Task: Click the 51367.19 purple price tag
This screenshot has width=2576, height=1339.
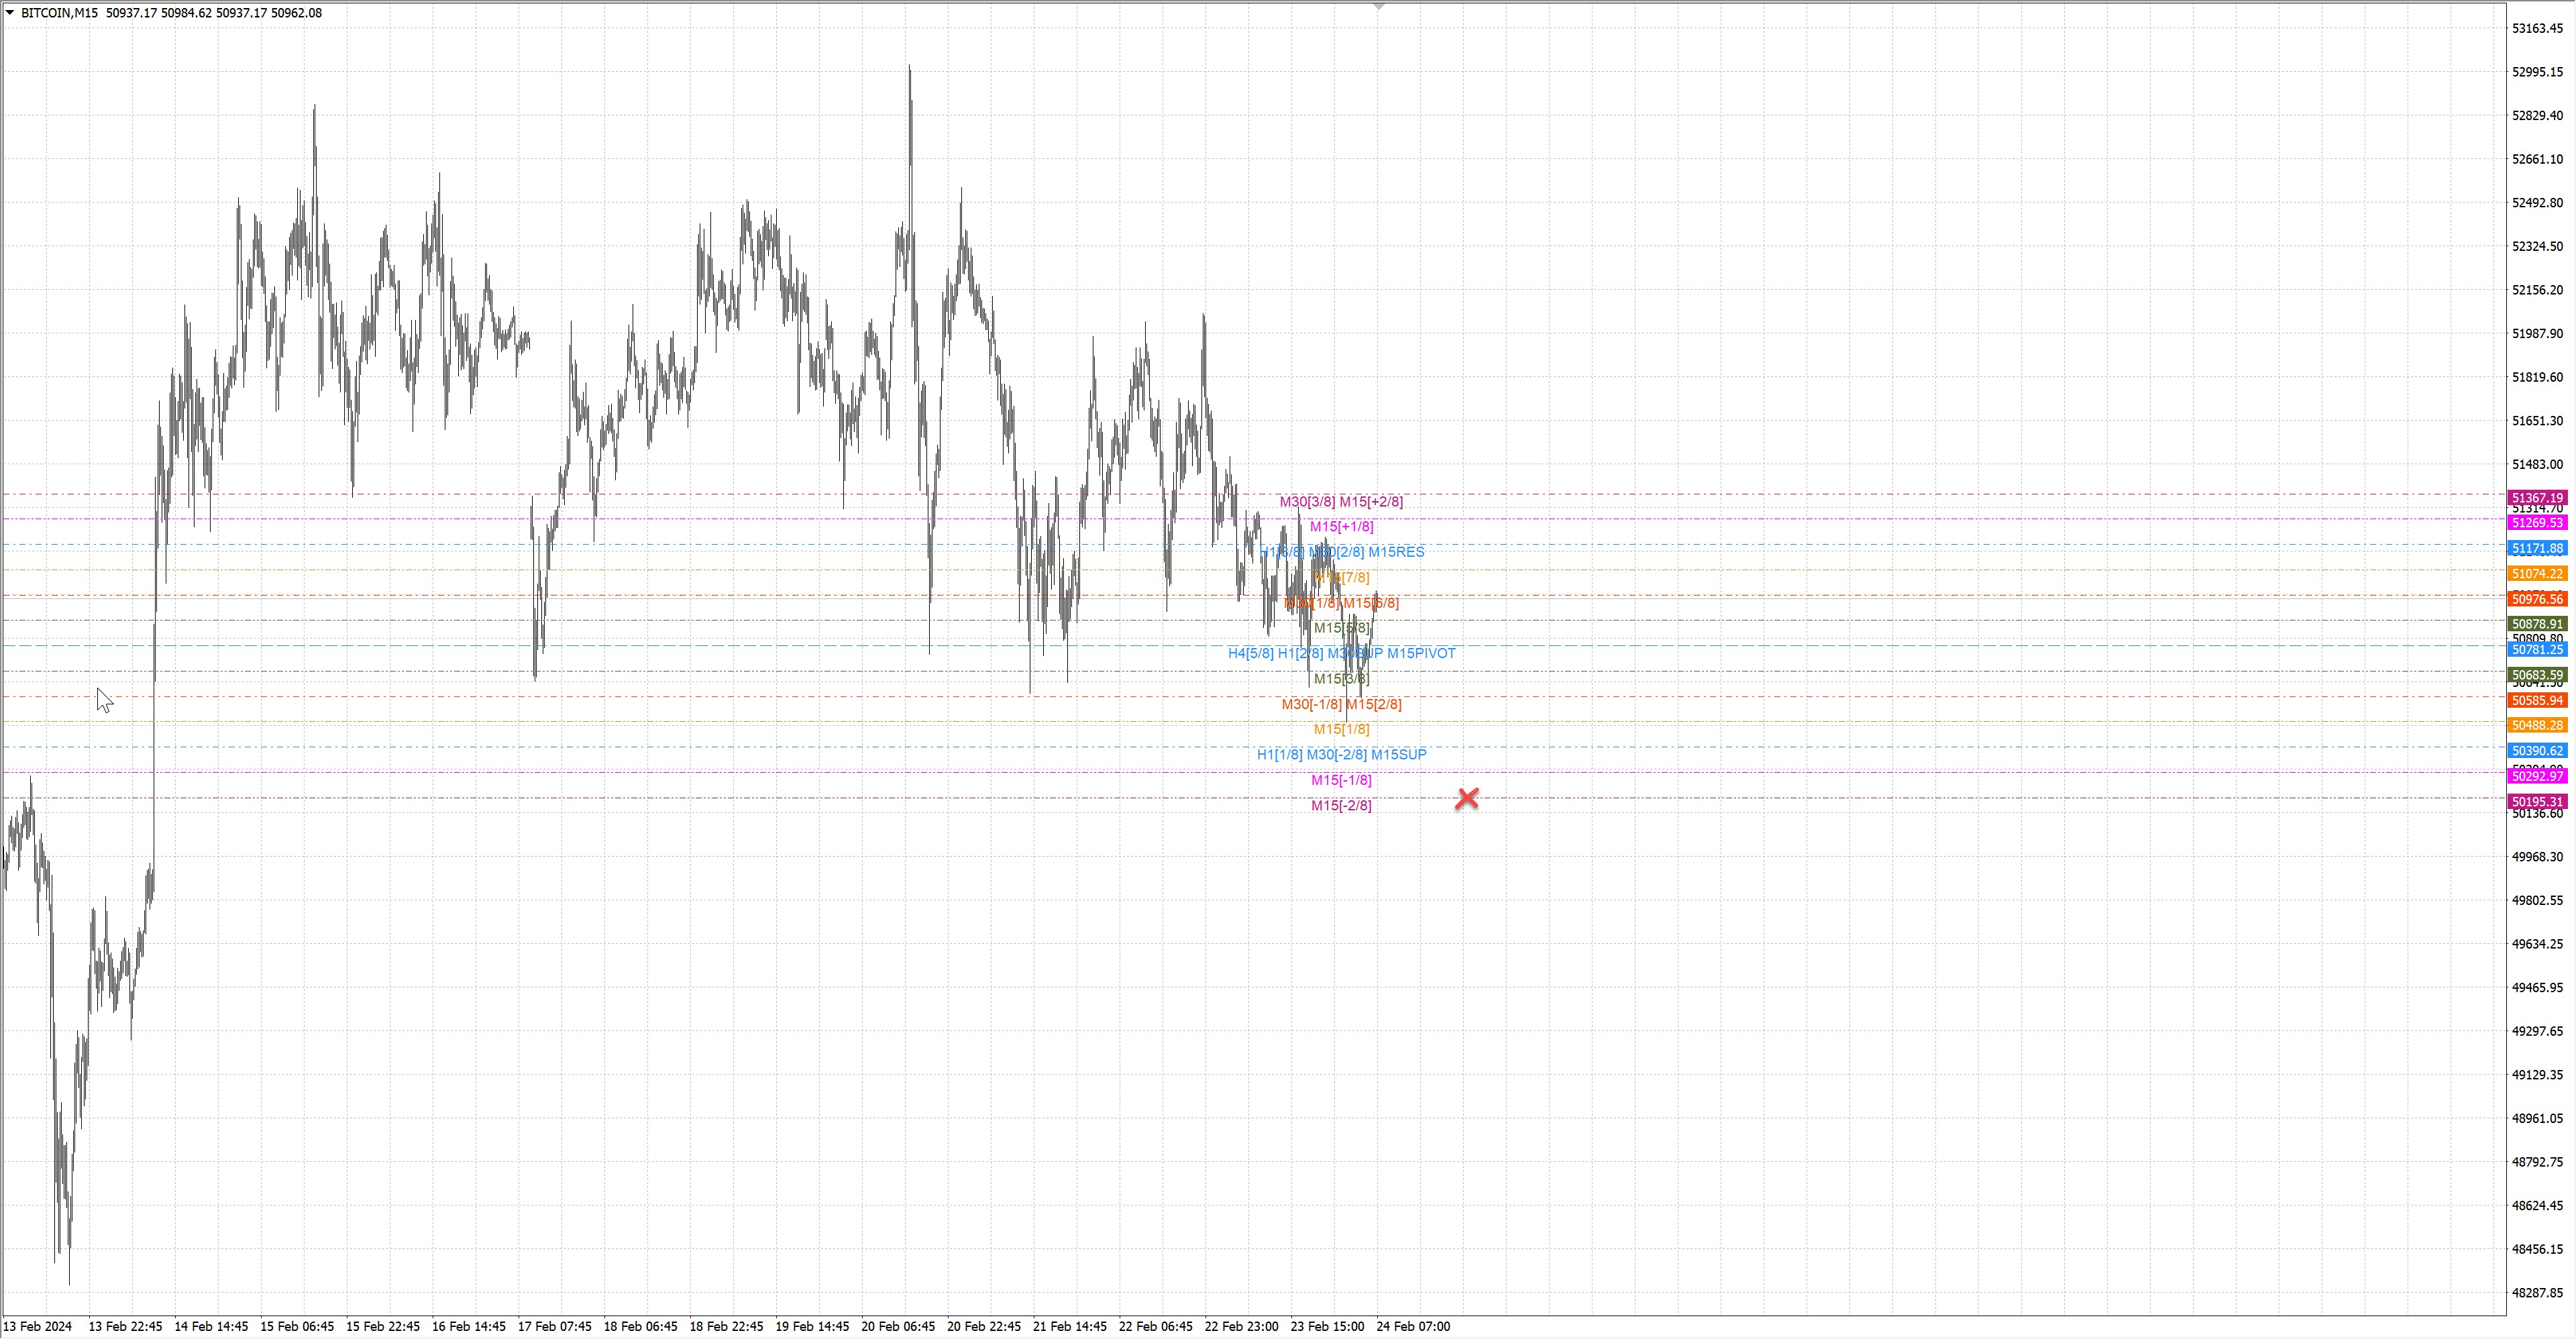Action: coord(2537,497)
